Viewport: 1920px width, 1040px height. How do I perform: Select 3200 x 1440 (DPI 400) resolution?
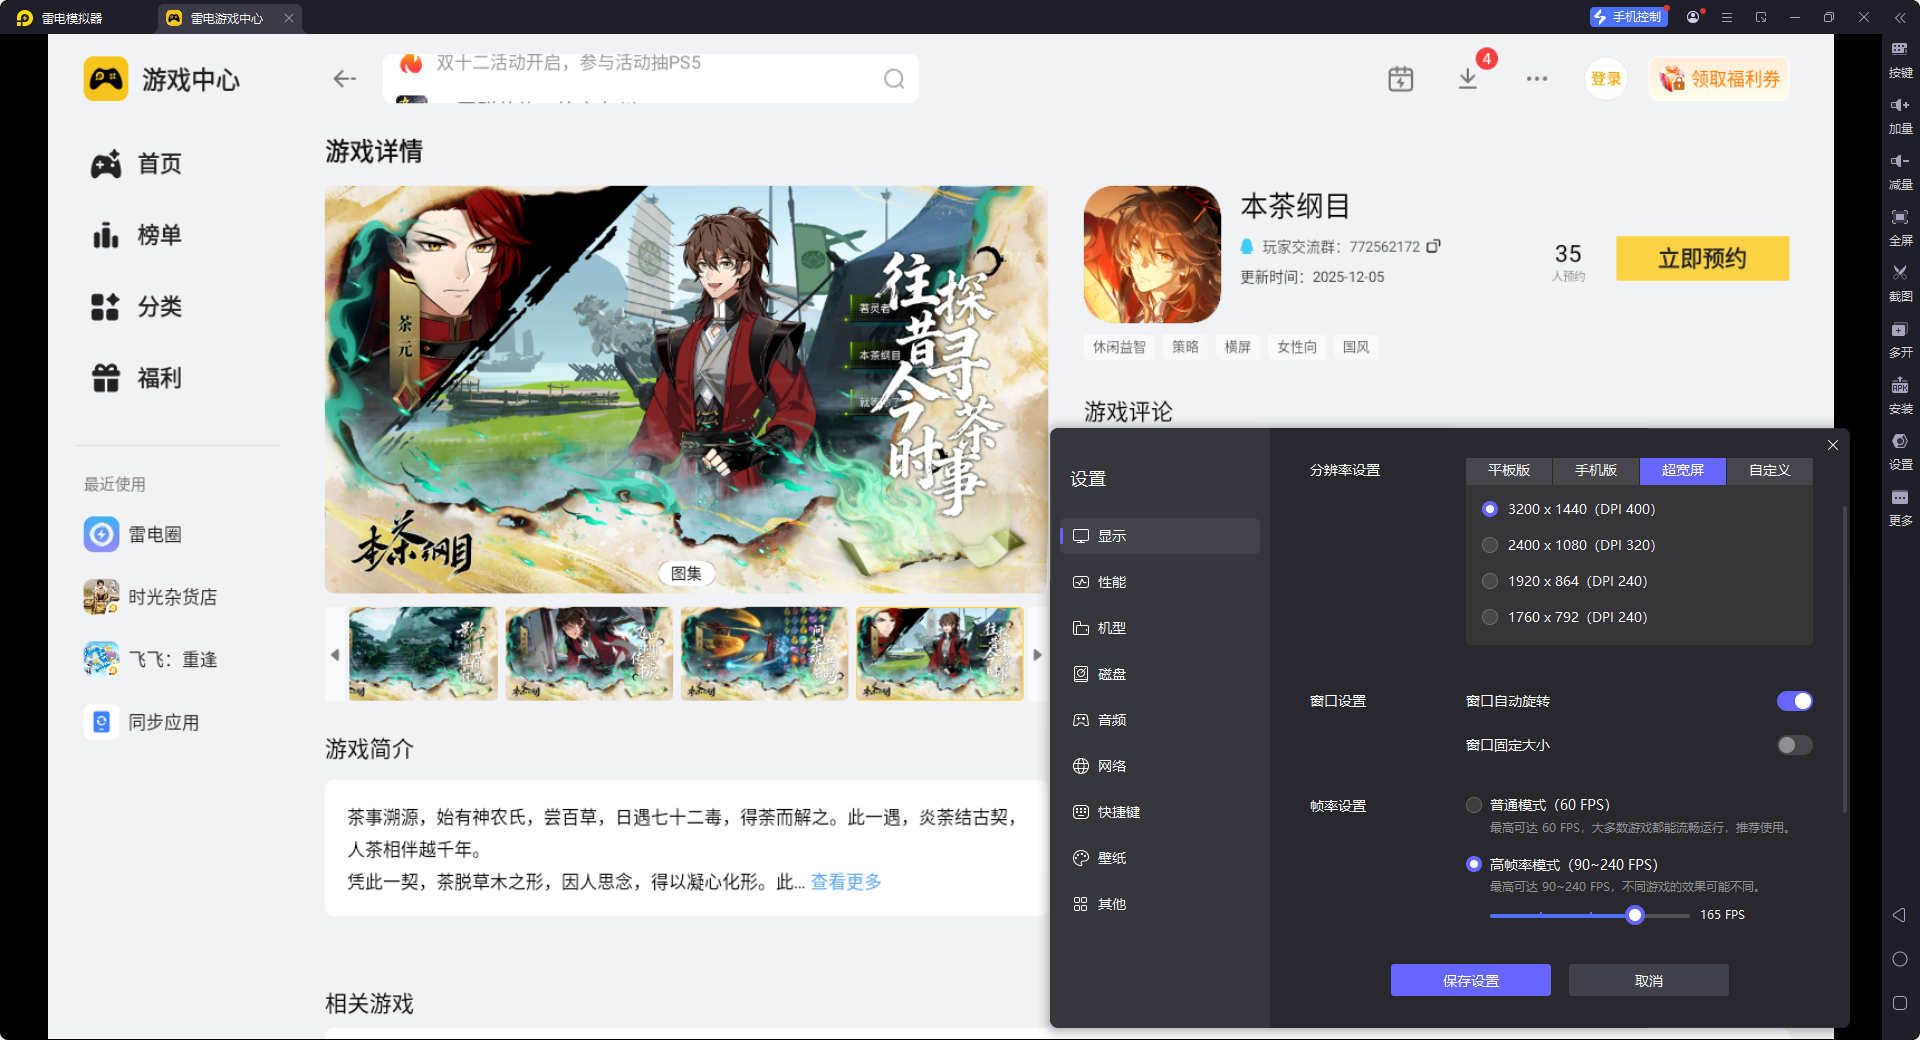click(1490, 509)
